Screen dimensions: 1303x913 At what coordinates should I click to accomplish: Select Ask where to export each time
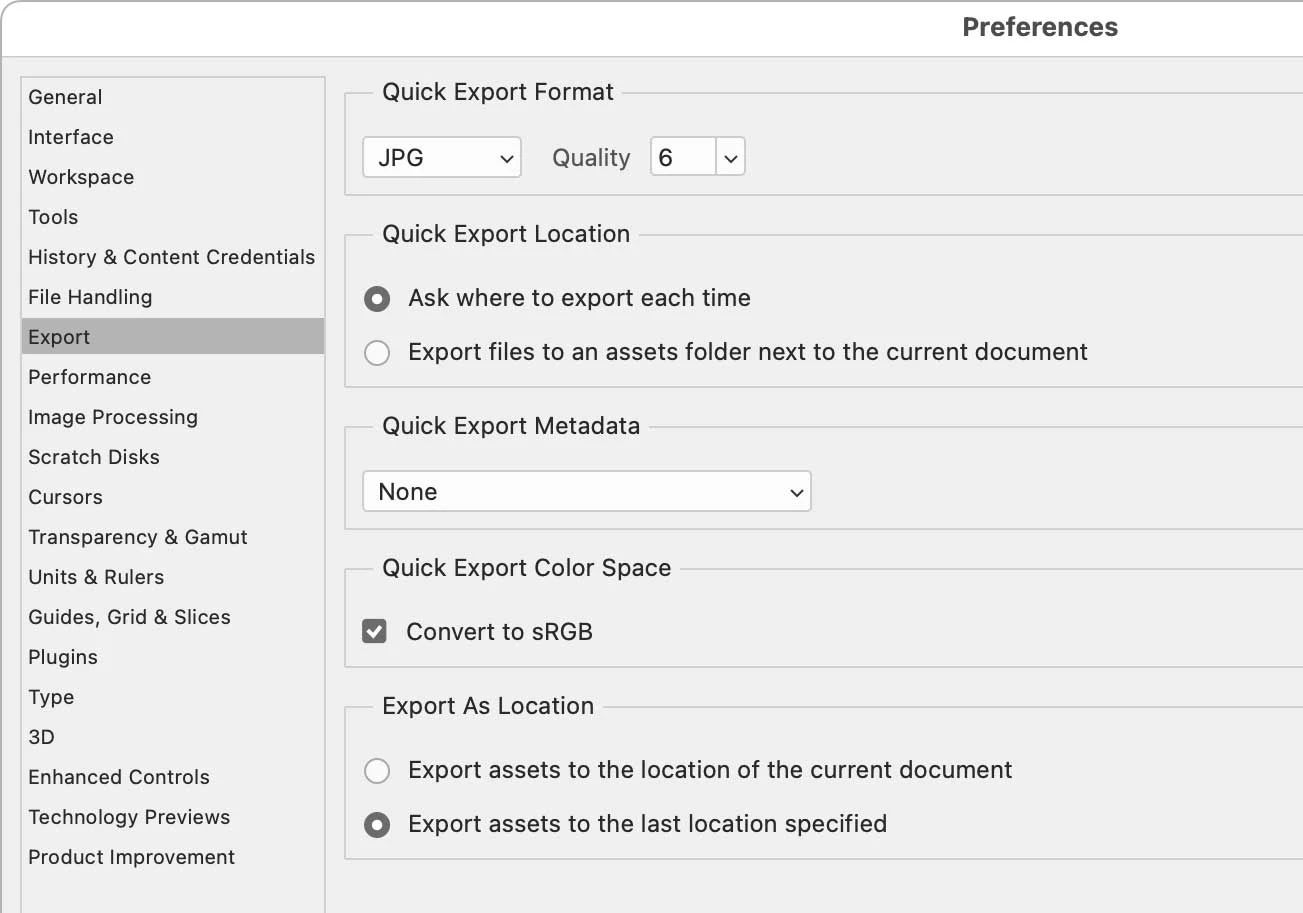(377, 298)
